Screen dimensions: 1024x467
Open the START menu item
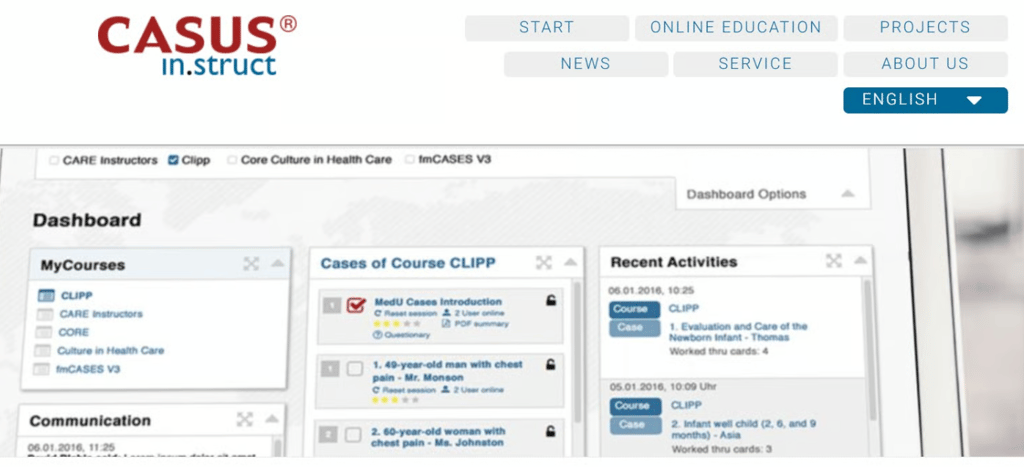[x=547, y=28]
